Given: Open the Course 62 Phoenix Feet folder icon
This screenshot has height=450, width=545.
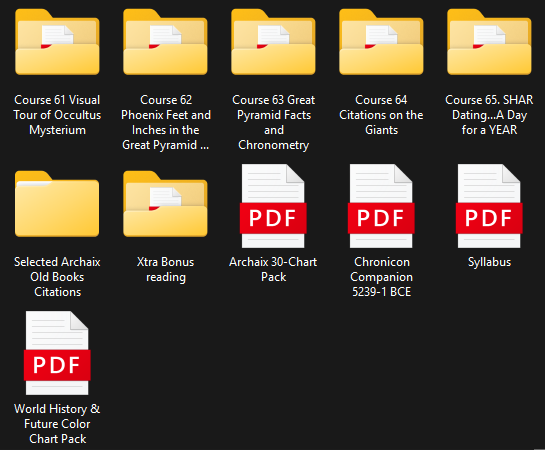Looking at the screenshot, I should 165,42.
